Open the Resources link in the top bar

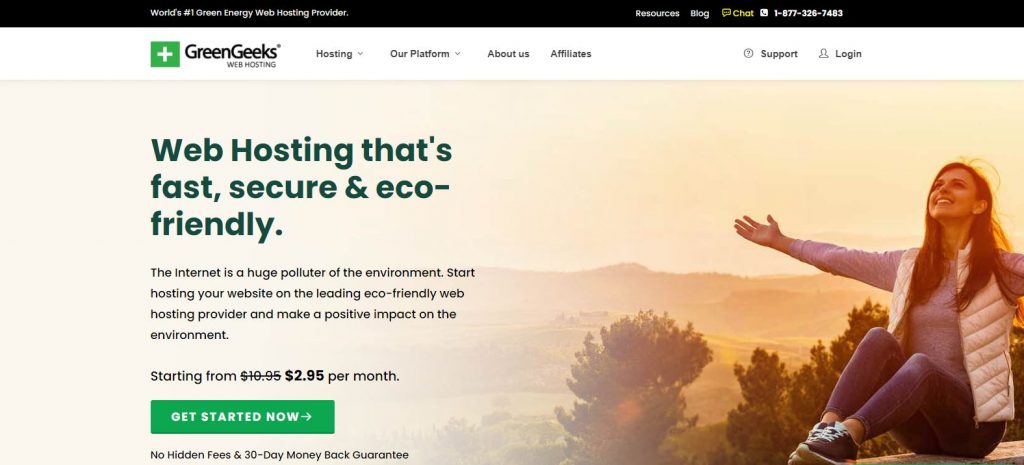657,13
